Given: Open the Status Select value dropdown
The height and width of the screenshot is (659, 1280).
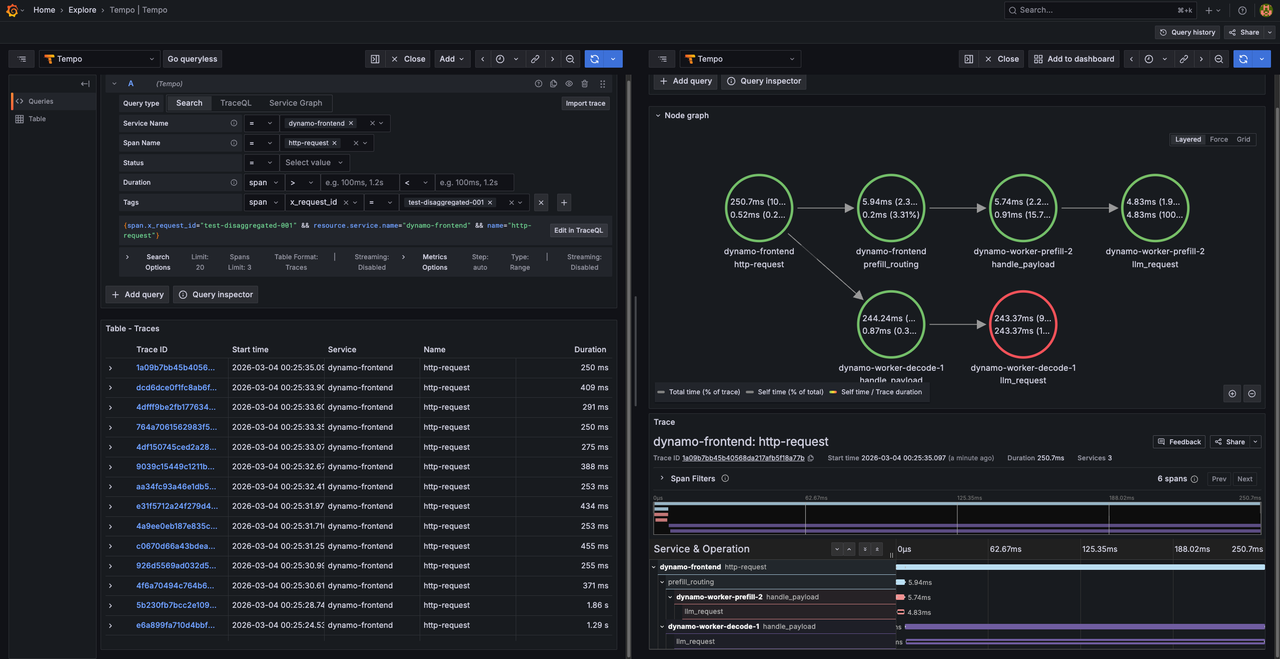Looking at the screenshot, I should (x=314, y=163).
